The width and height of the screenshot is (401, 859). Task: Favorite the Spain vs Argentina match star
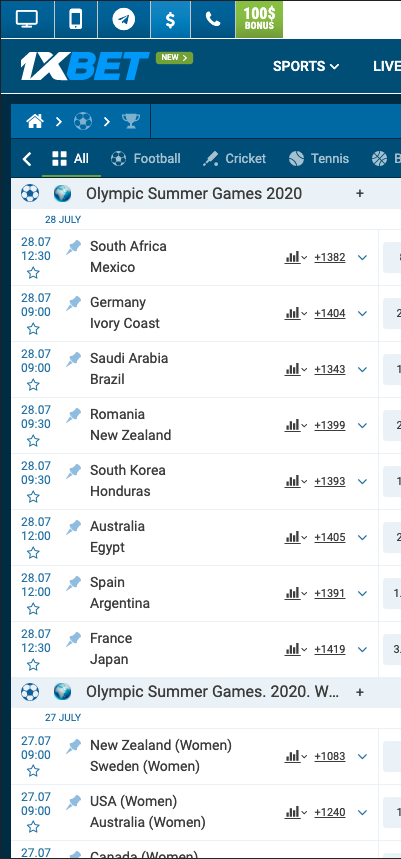pos(33,609)
